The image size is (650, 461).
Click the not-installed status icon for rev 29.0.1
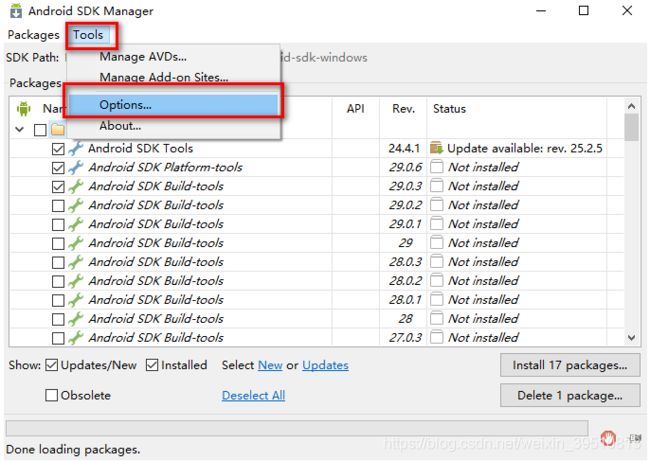(x=437, y=224)
